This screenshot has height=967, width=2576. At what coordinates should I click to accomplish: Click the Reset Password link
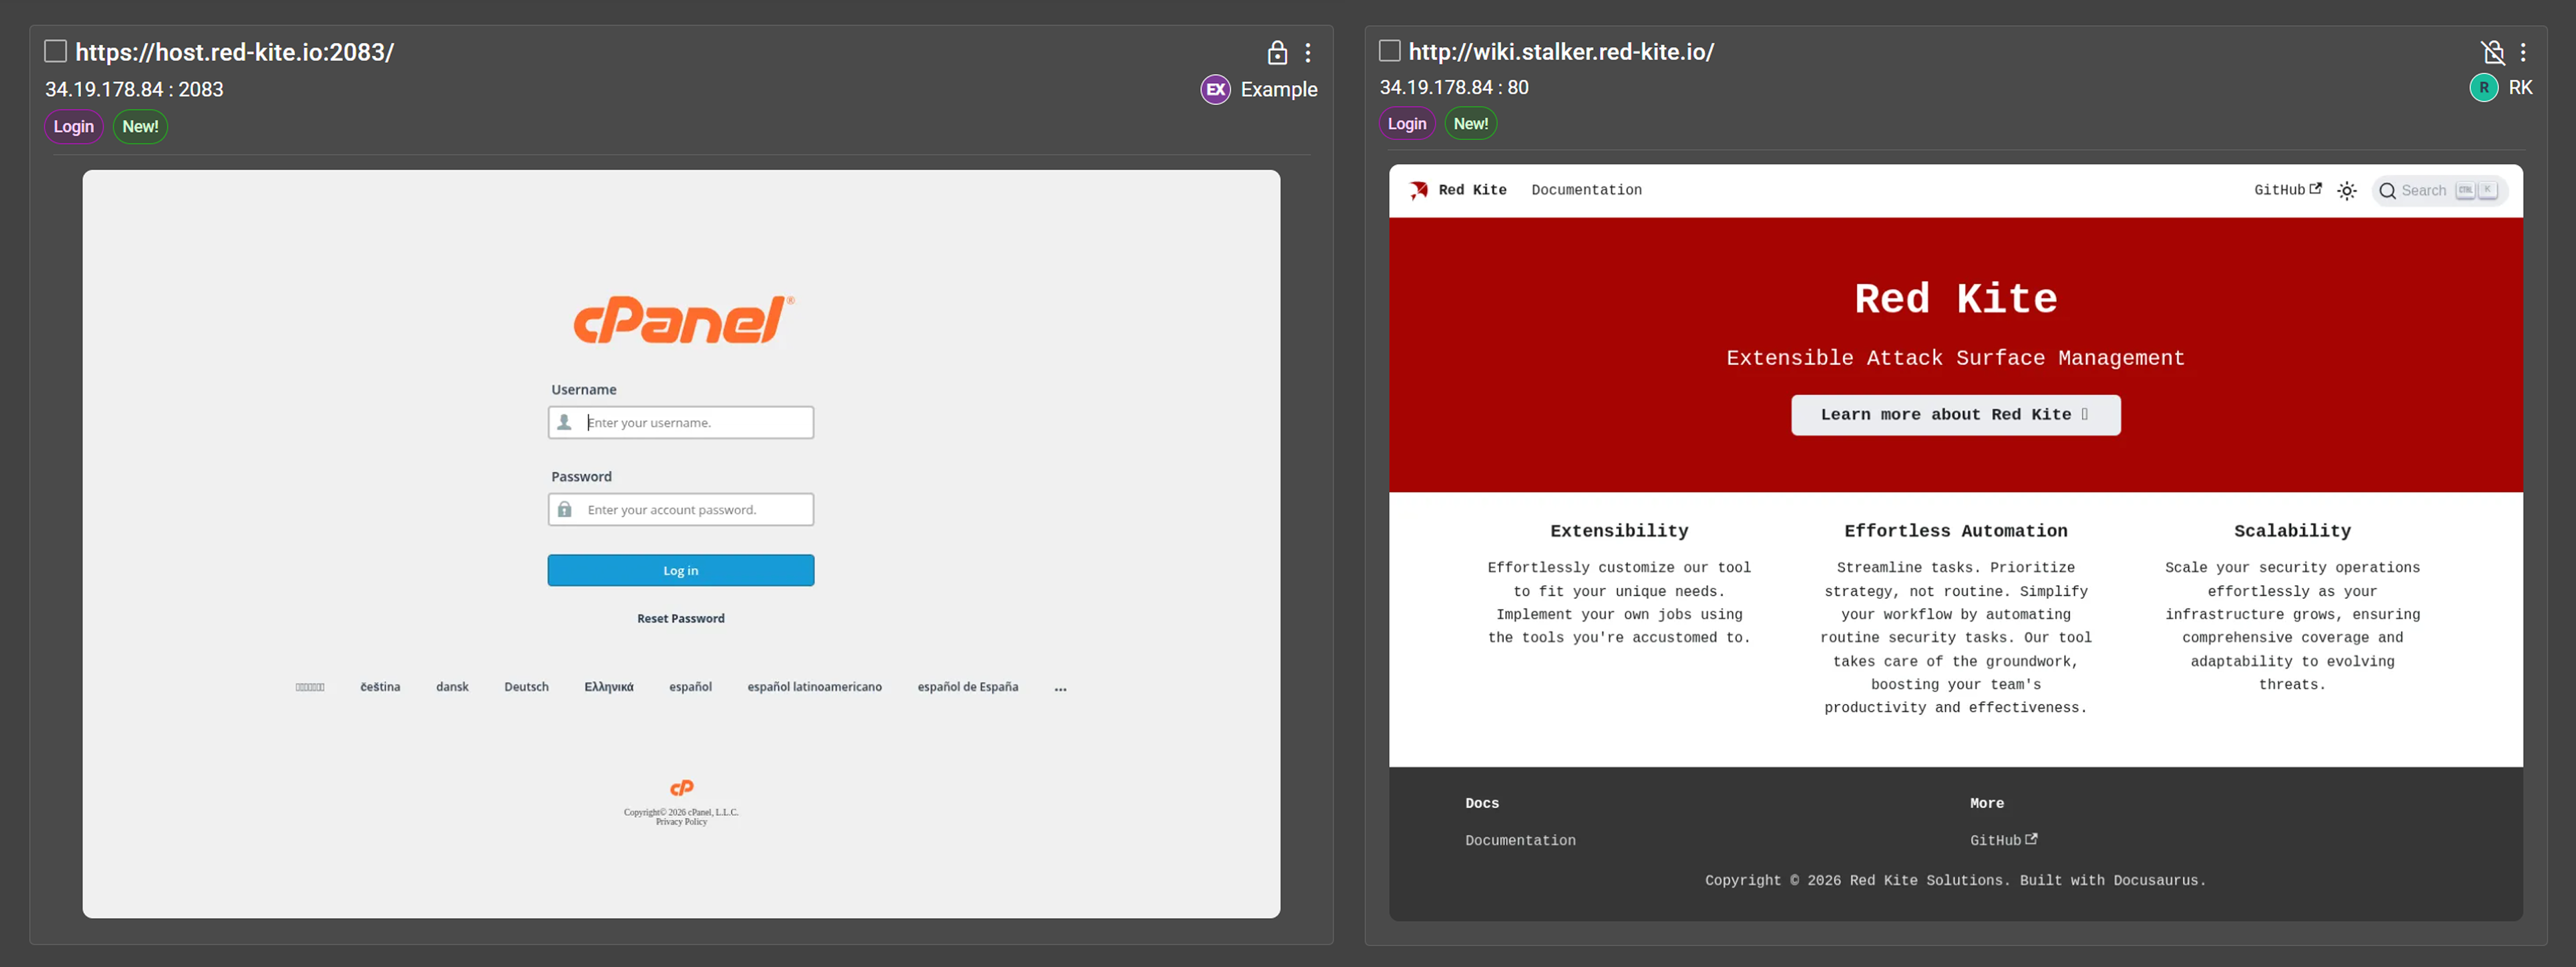[x=681, y=618]
